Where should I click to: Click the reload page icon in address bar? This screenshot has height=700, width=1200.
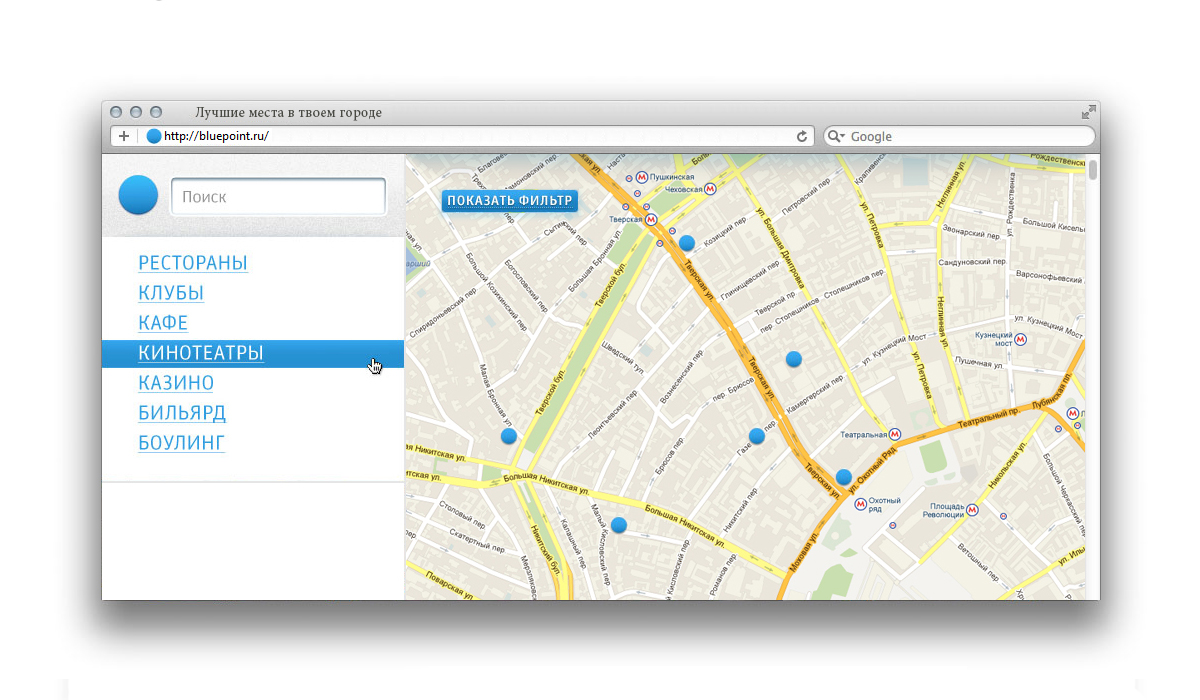point(801,137)
